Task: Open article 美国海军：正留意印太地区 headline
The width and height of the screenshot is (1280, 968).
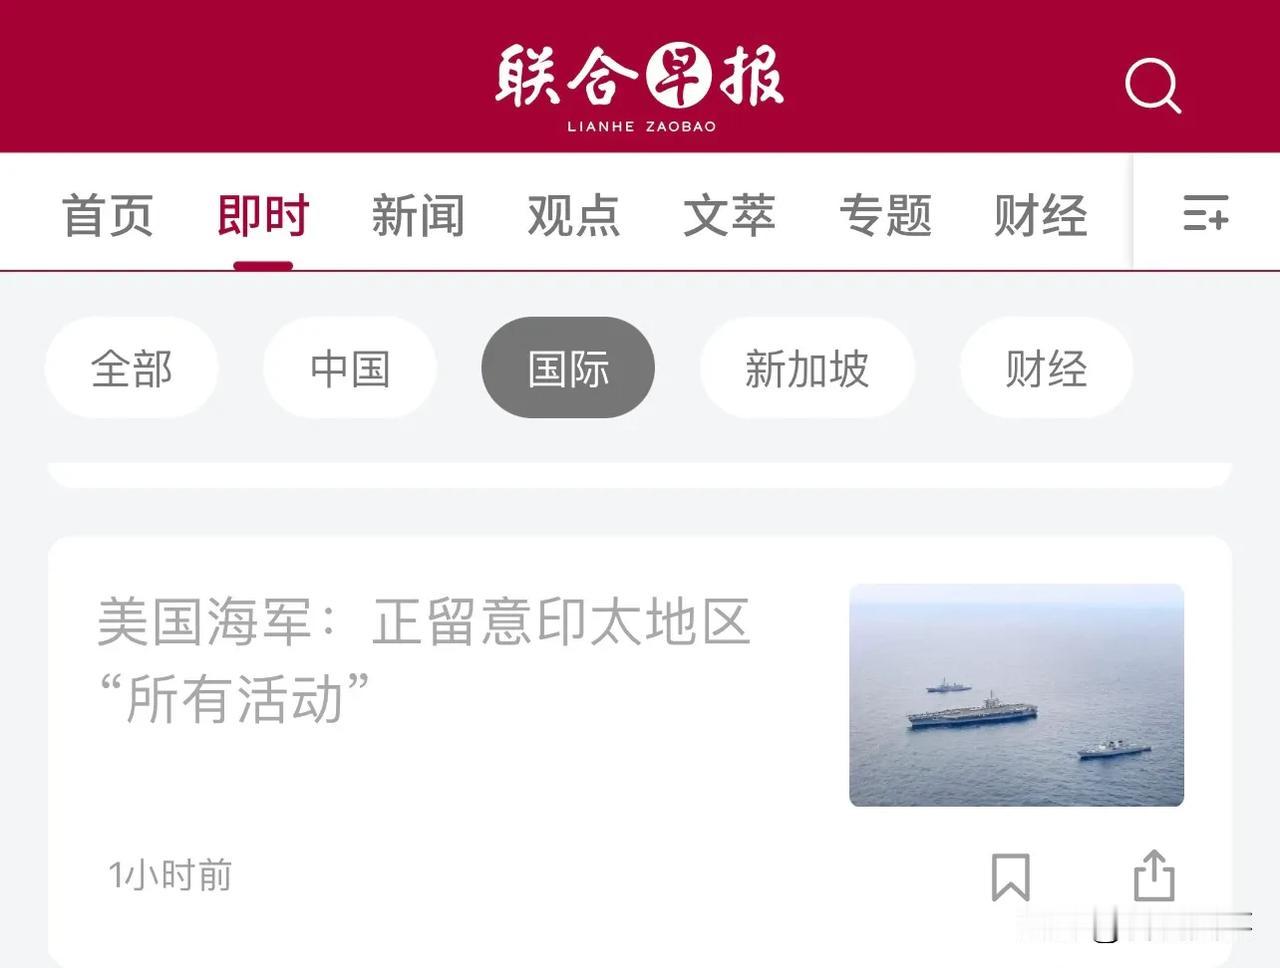Action: 424,660
